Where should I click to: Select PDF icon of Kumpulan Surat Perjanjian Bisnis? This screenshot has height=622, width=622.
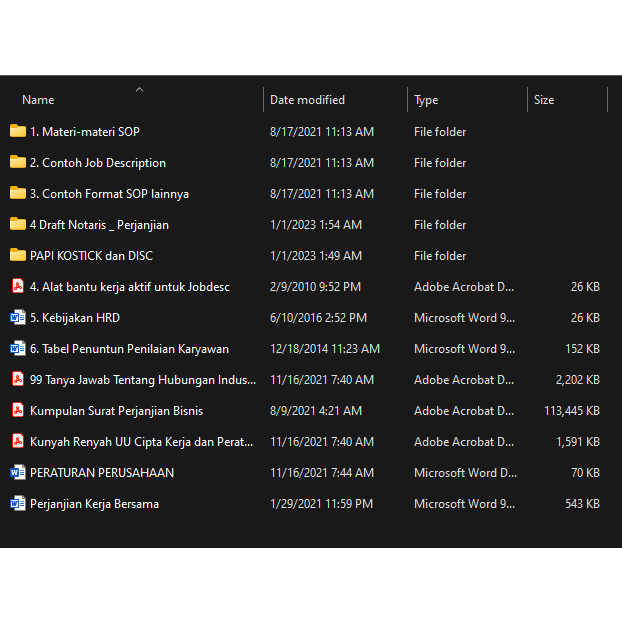click(x=18, y=410)
